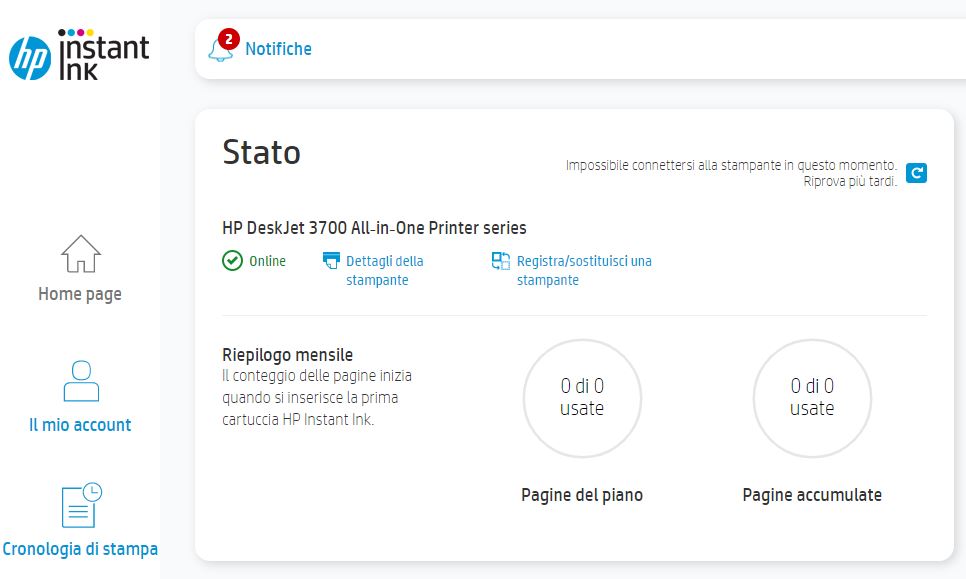Click the red notification badge showing 2
This screenshot has height=579, width=966.
pyautogui.click(x=228, y=39)
